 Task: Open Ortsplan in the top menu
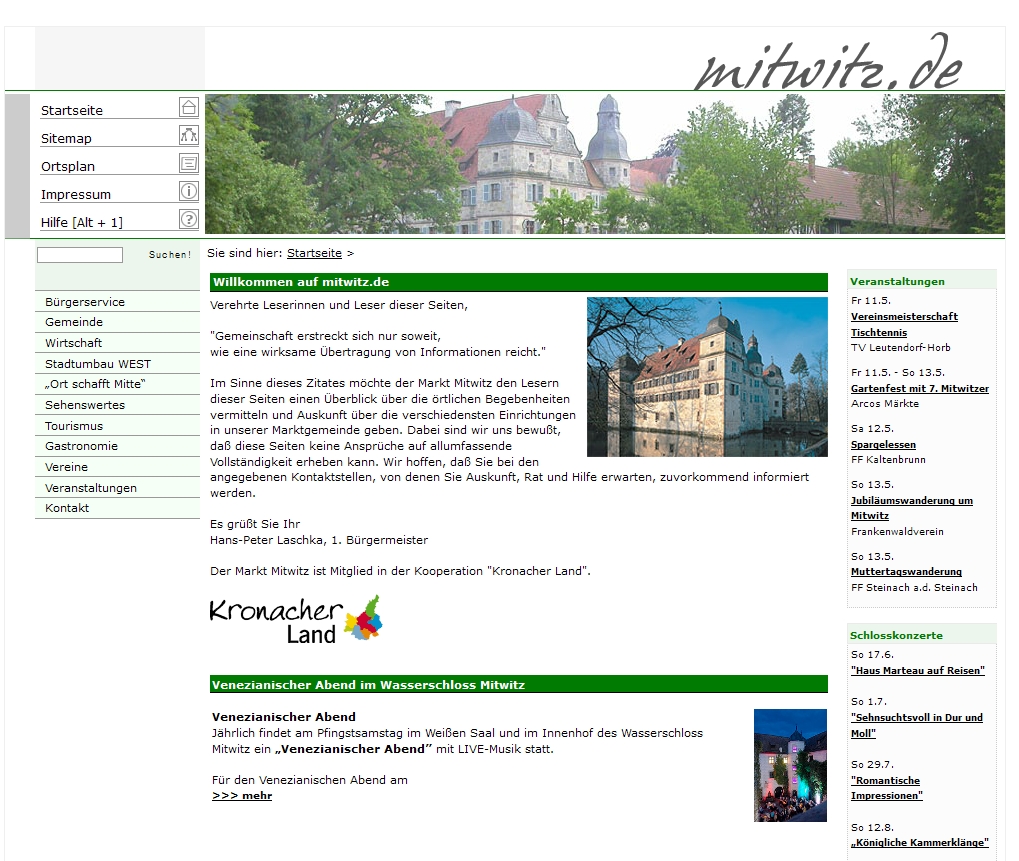click(x=68, y=166)
